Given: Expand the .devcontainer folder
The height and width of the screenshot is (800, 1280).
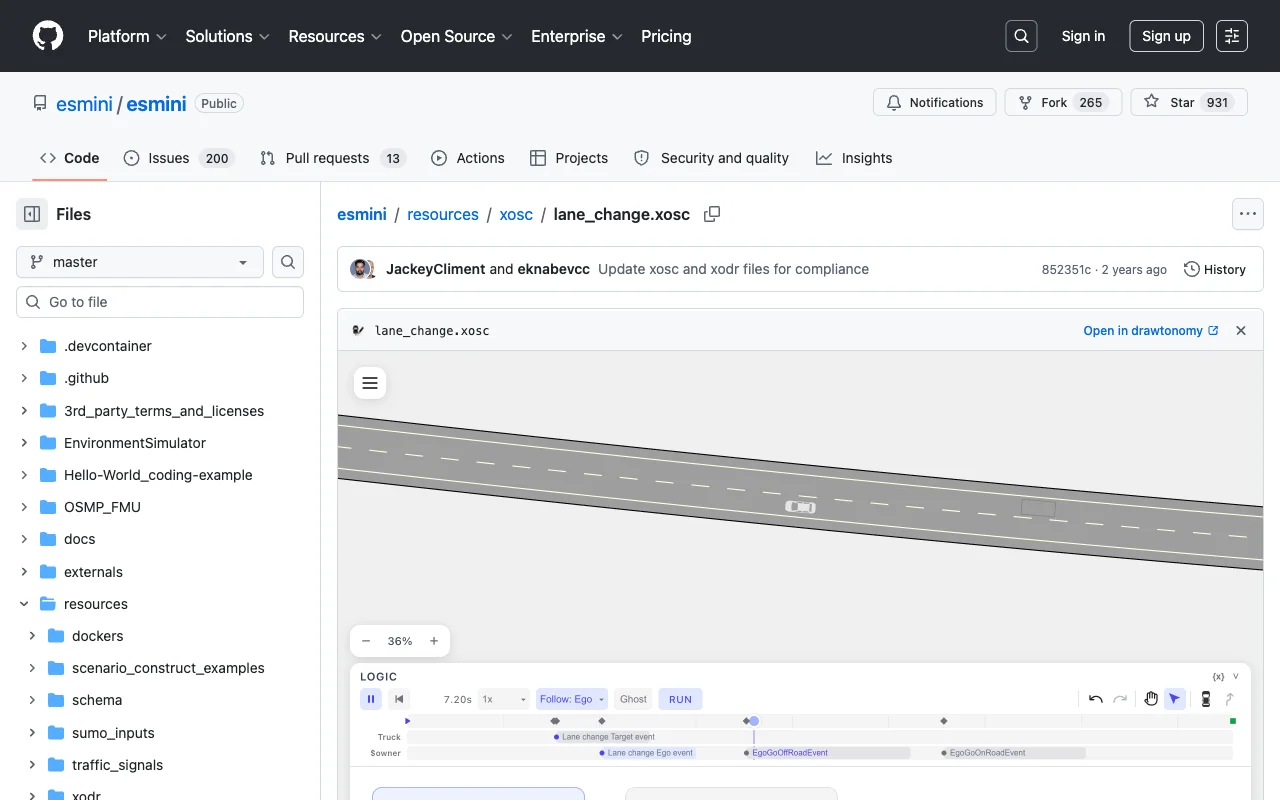Looking at the screenshot, I should point(24,346).
